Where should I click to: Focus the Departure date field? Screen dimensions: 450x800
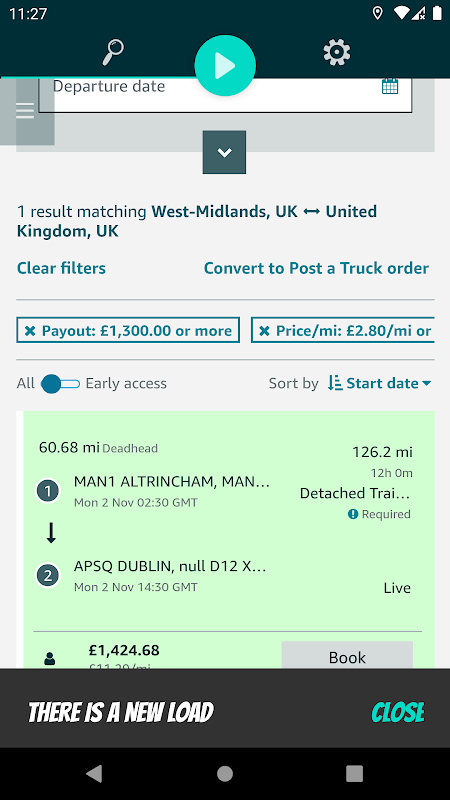click(225, 93)
